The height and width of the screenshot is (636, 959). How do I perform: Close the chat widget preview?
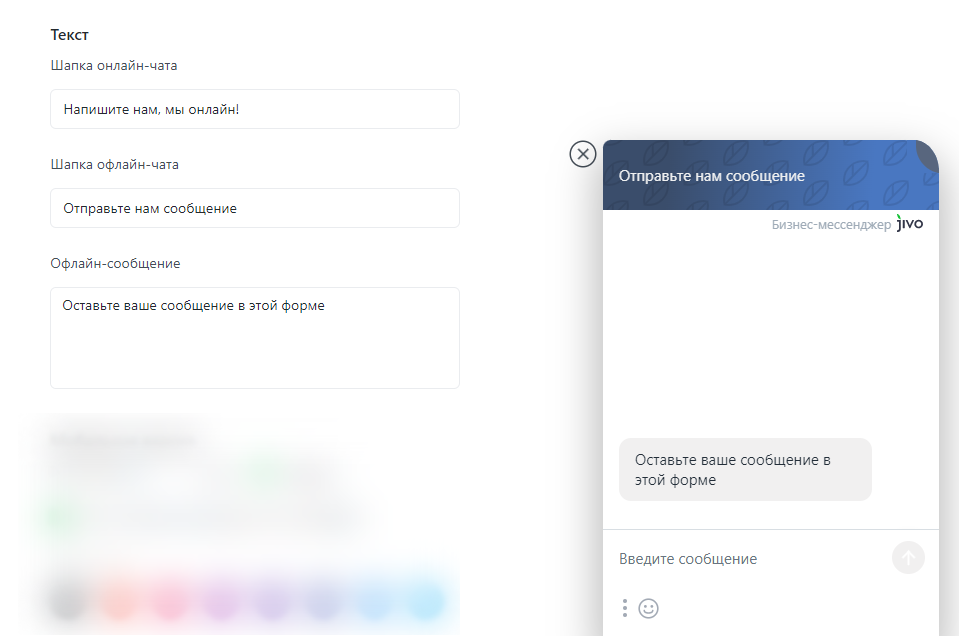tap(583, 154)
